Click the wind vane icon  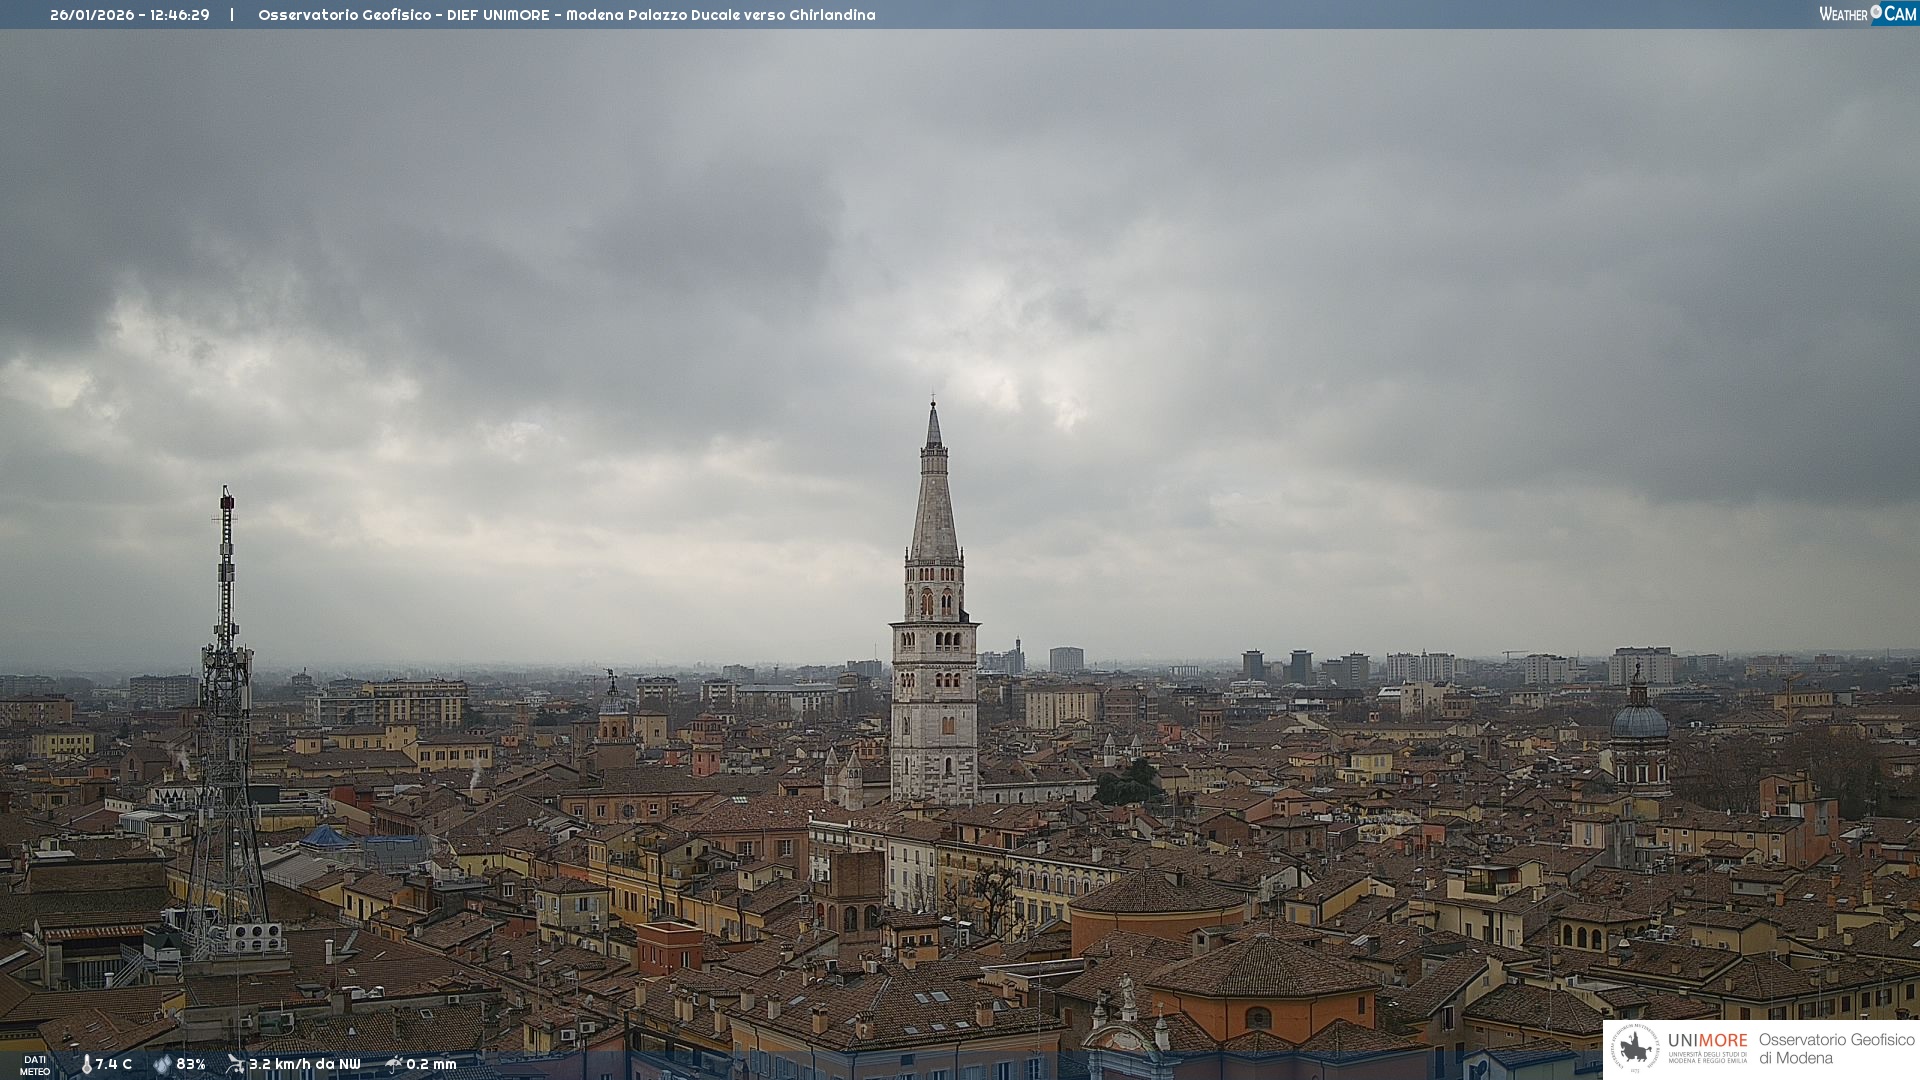235,1064
